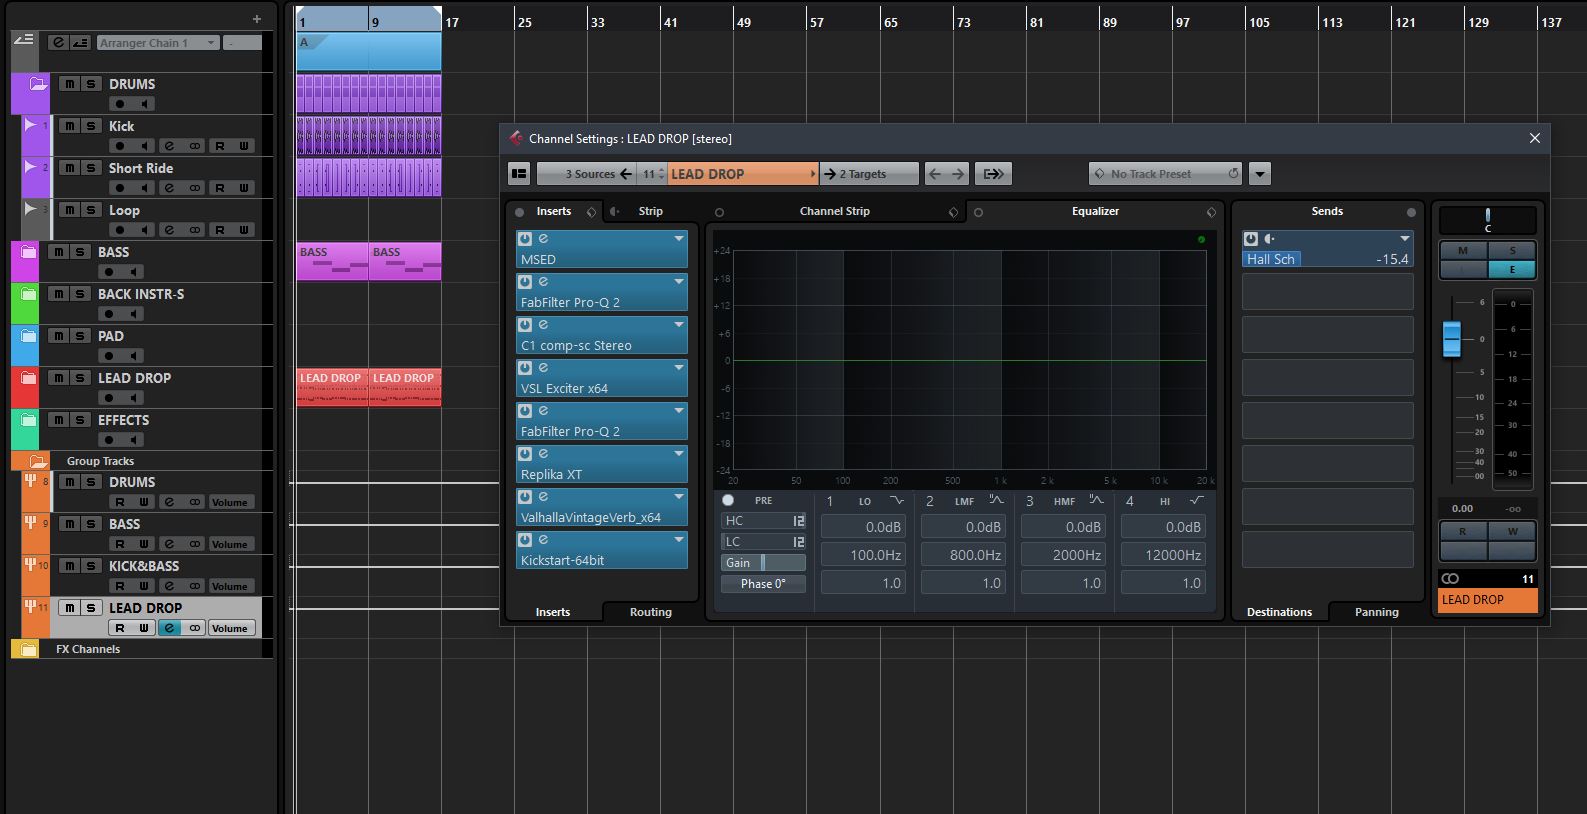This screenshot has width=1587, height=814.
Task: Click the low shelf filter type icon for band 1
Action: coord(896,501)
